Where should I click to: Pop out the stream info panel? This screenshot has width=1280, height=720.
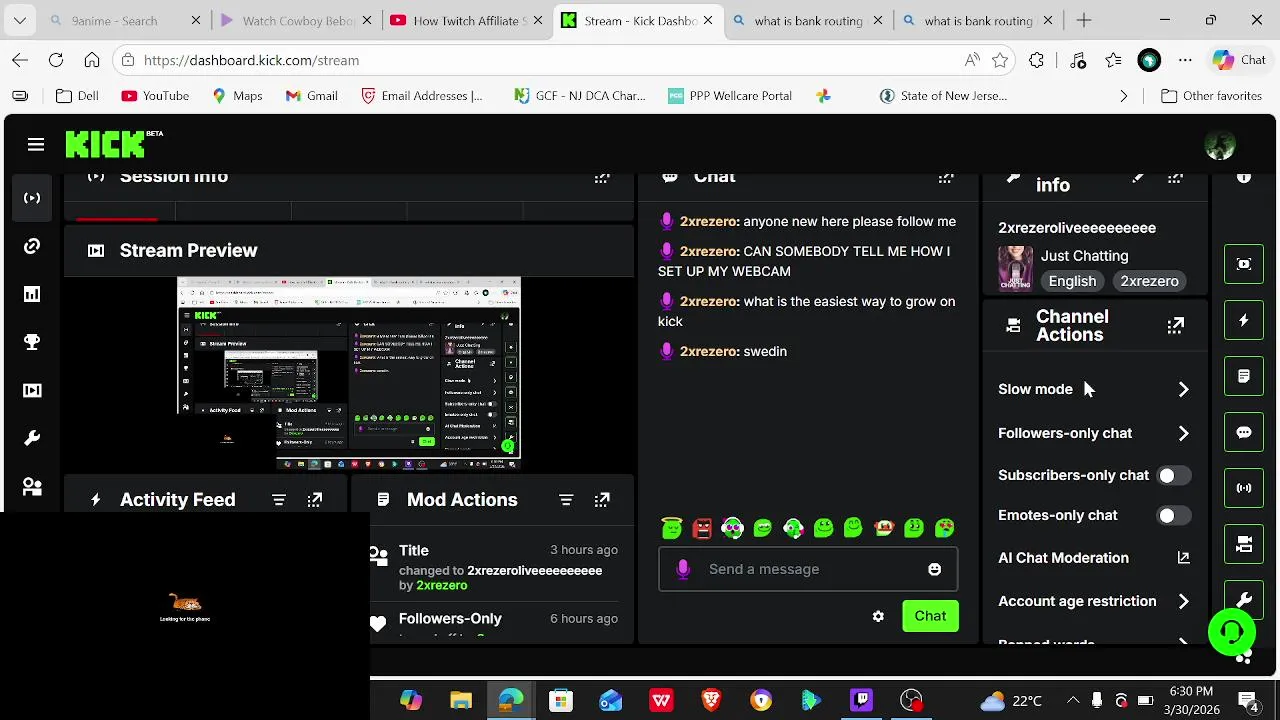[1176, 178]
